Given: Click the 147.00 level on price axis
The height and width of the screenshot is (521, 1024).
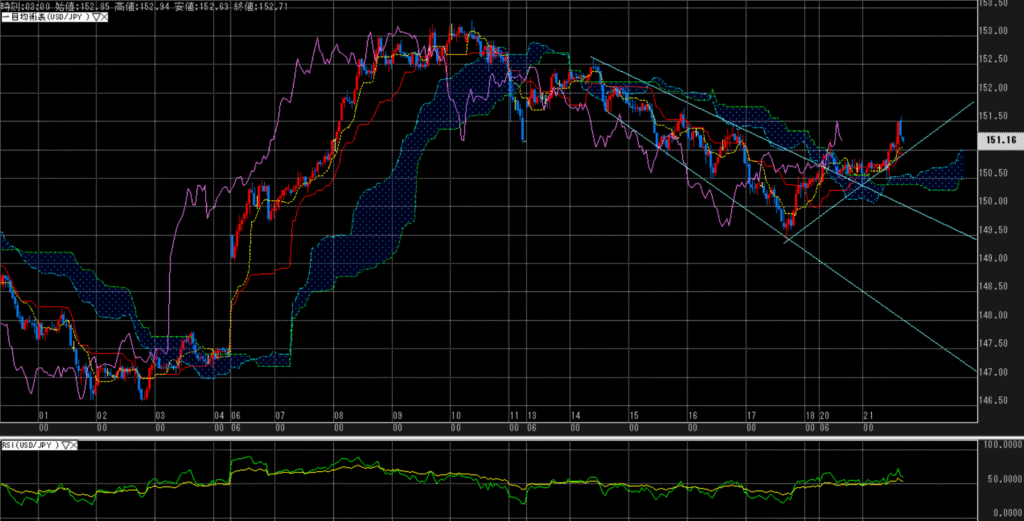Looking at the screenshot, I should coord(996,372).
